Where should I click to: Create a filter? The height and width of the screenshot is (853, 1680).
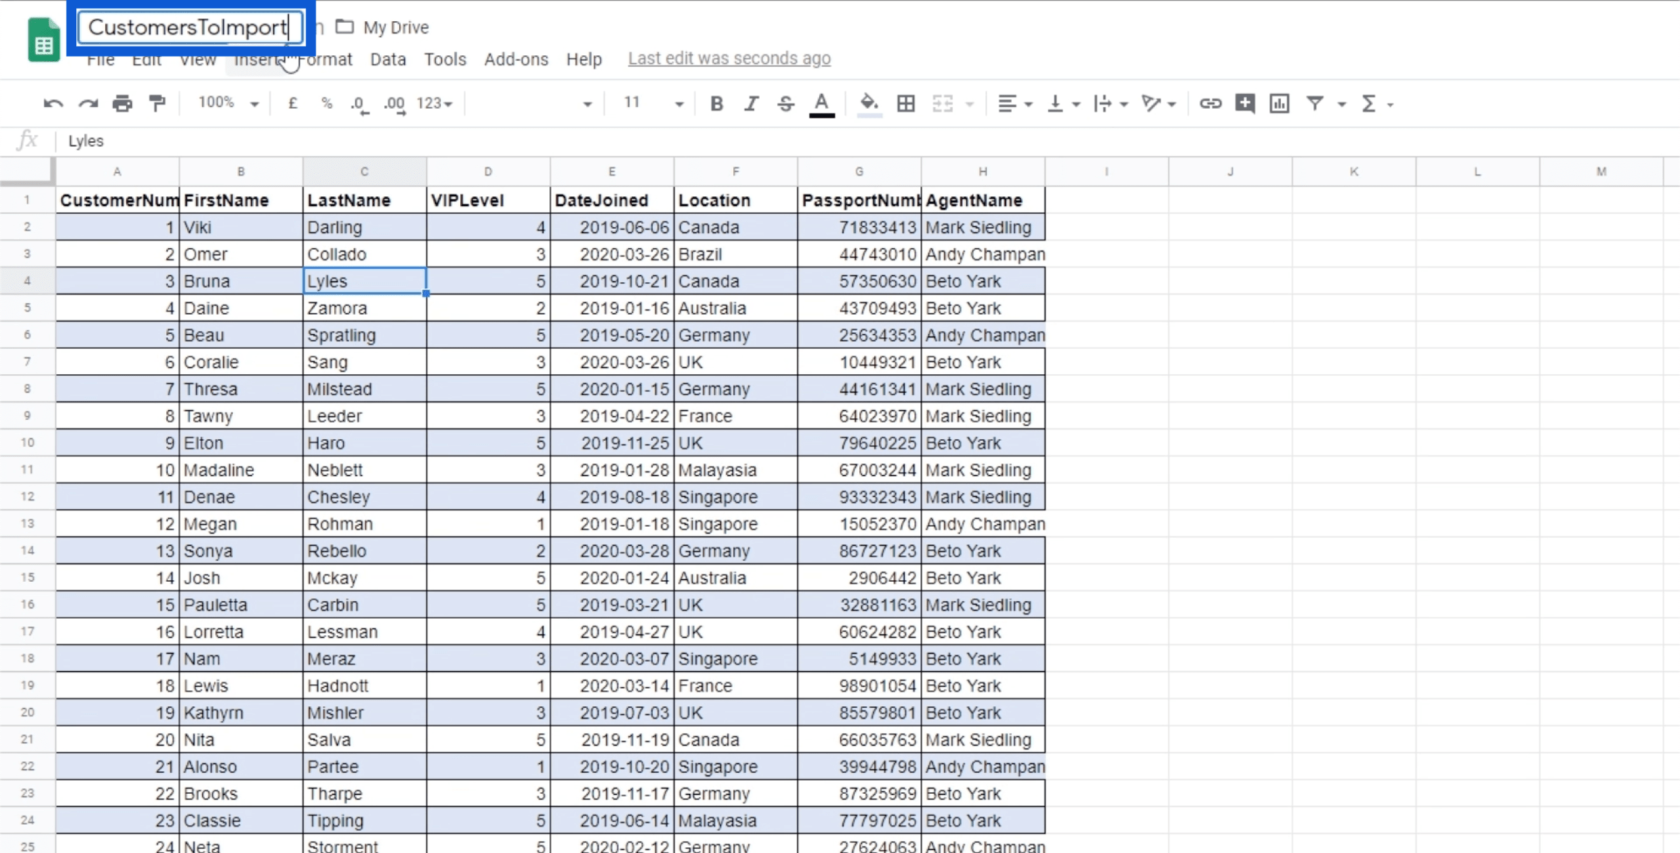pos(1315,103)
